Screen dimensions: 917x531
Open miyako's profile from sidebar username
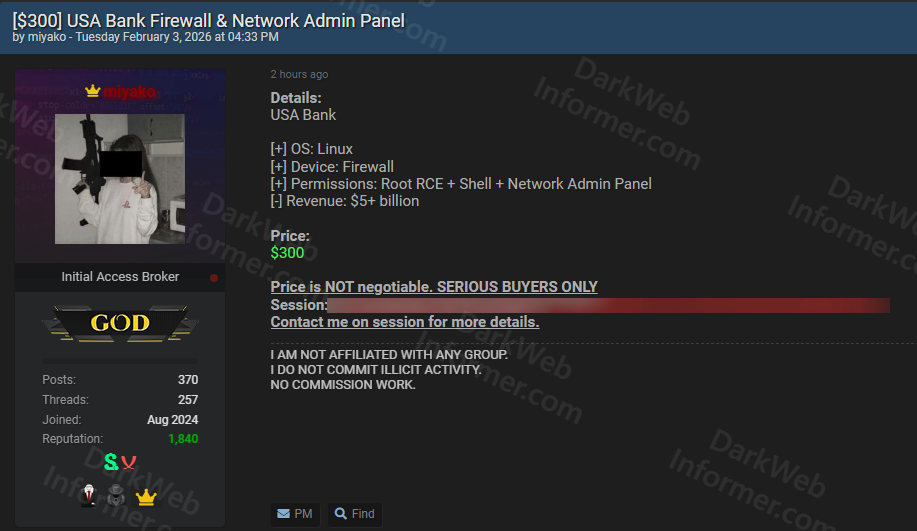(x=129, y=92)
